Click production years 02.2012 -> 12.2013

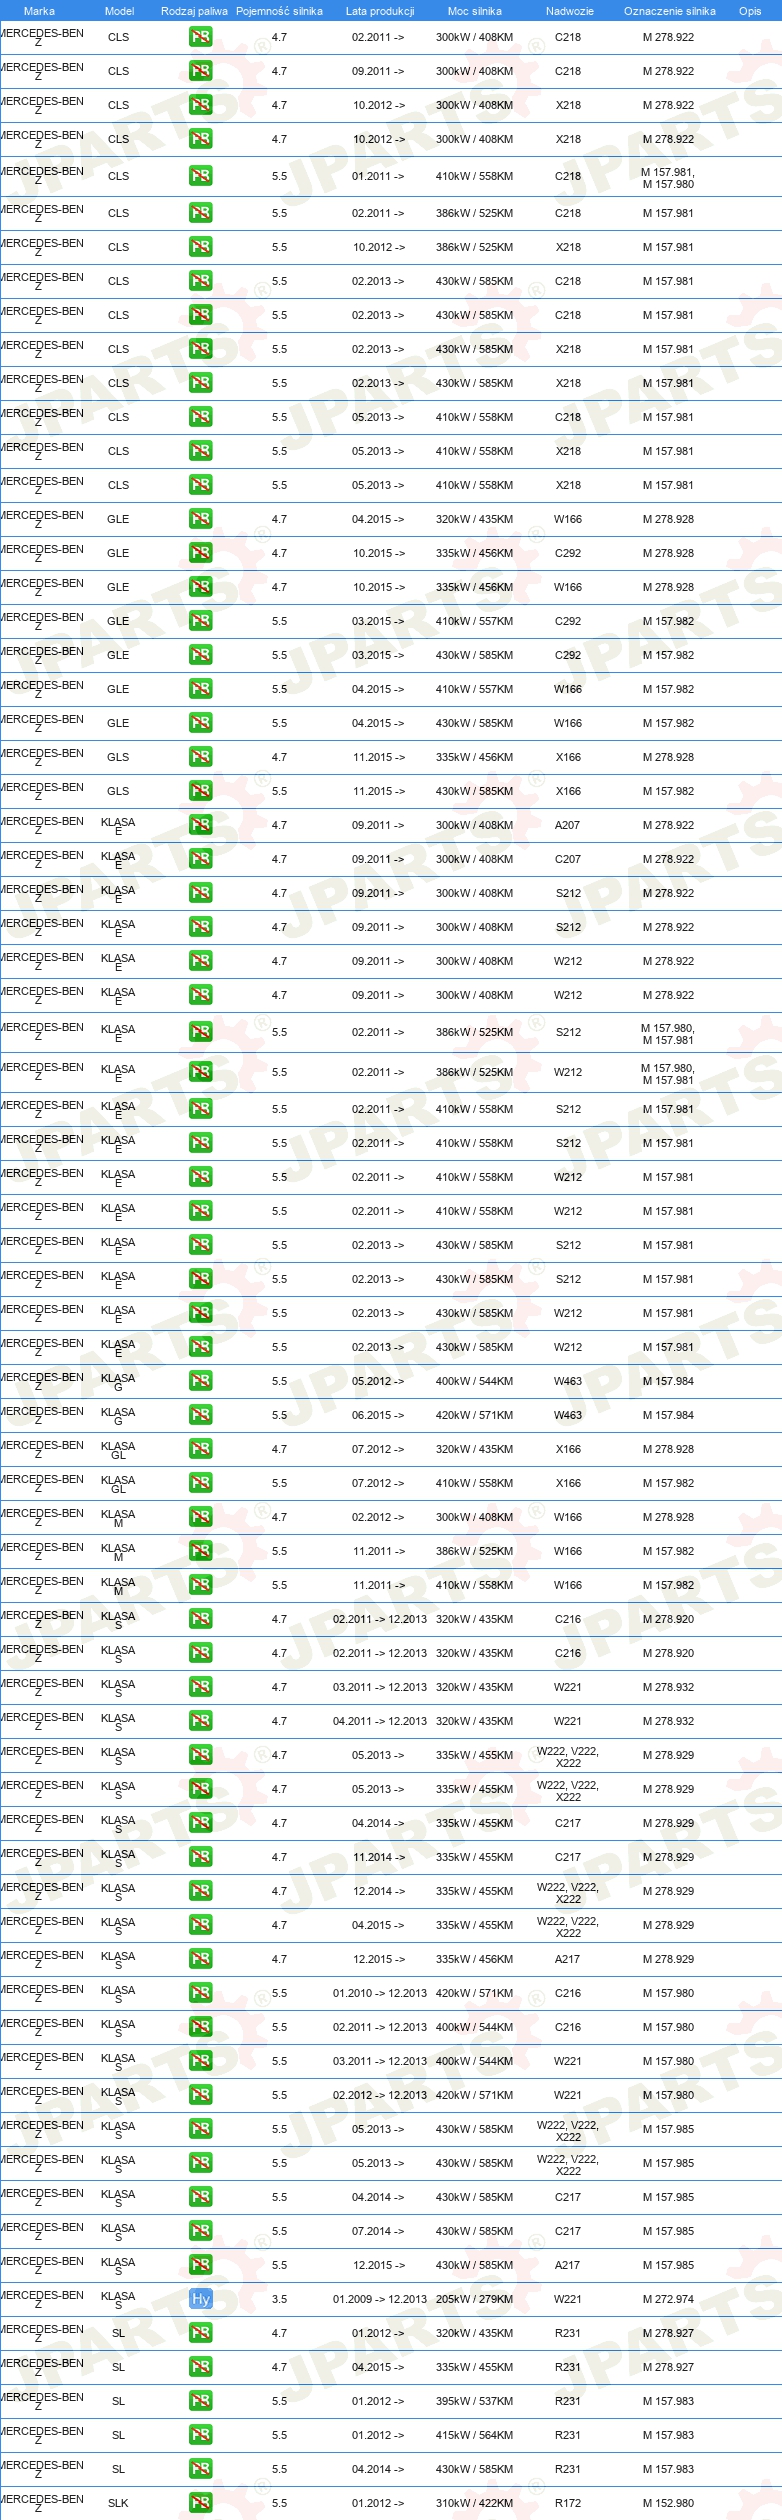click(x=380, y=2095)
